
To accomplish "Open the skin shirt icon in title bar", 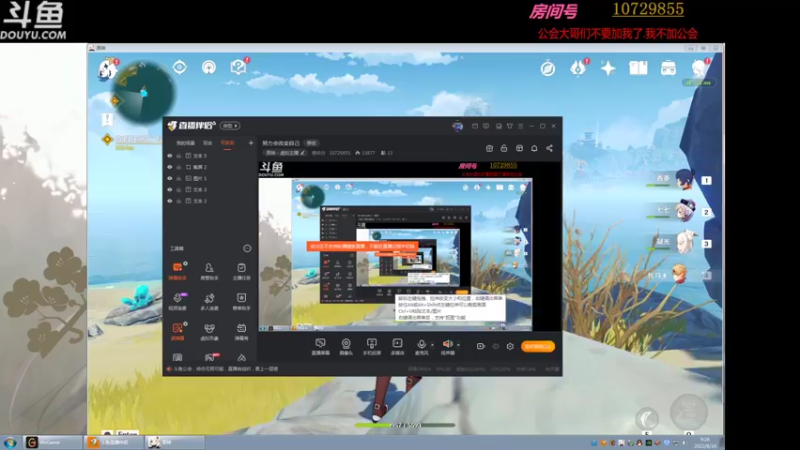I will pos(509,126).
